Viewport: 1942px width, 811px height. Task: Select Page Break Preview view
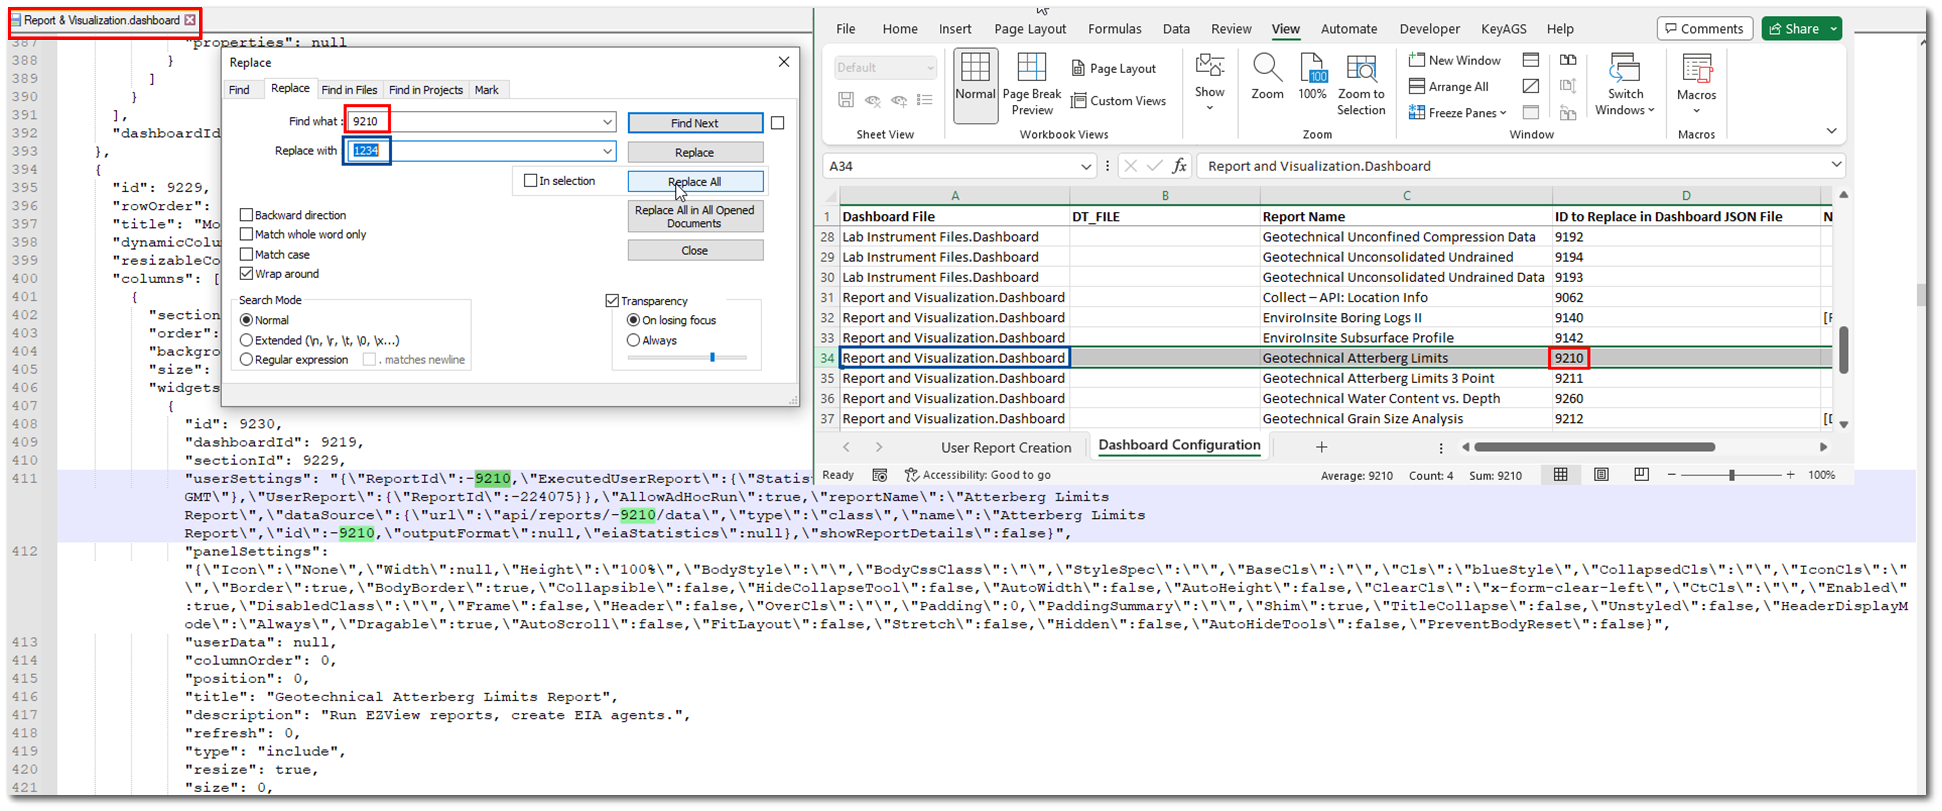pos(1031,70)
